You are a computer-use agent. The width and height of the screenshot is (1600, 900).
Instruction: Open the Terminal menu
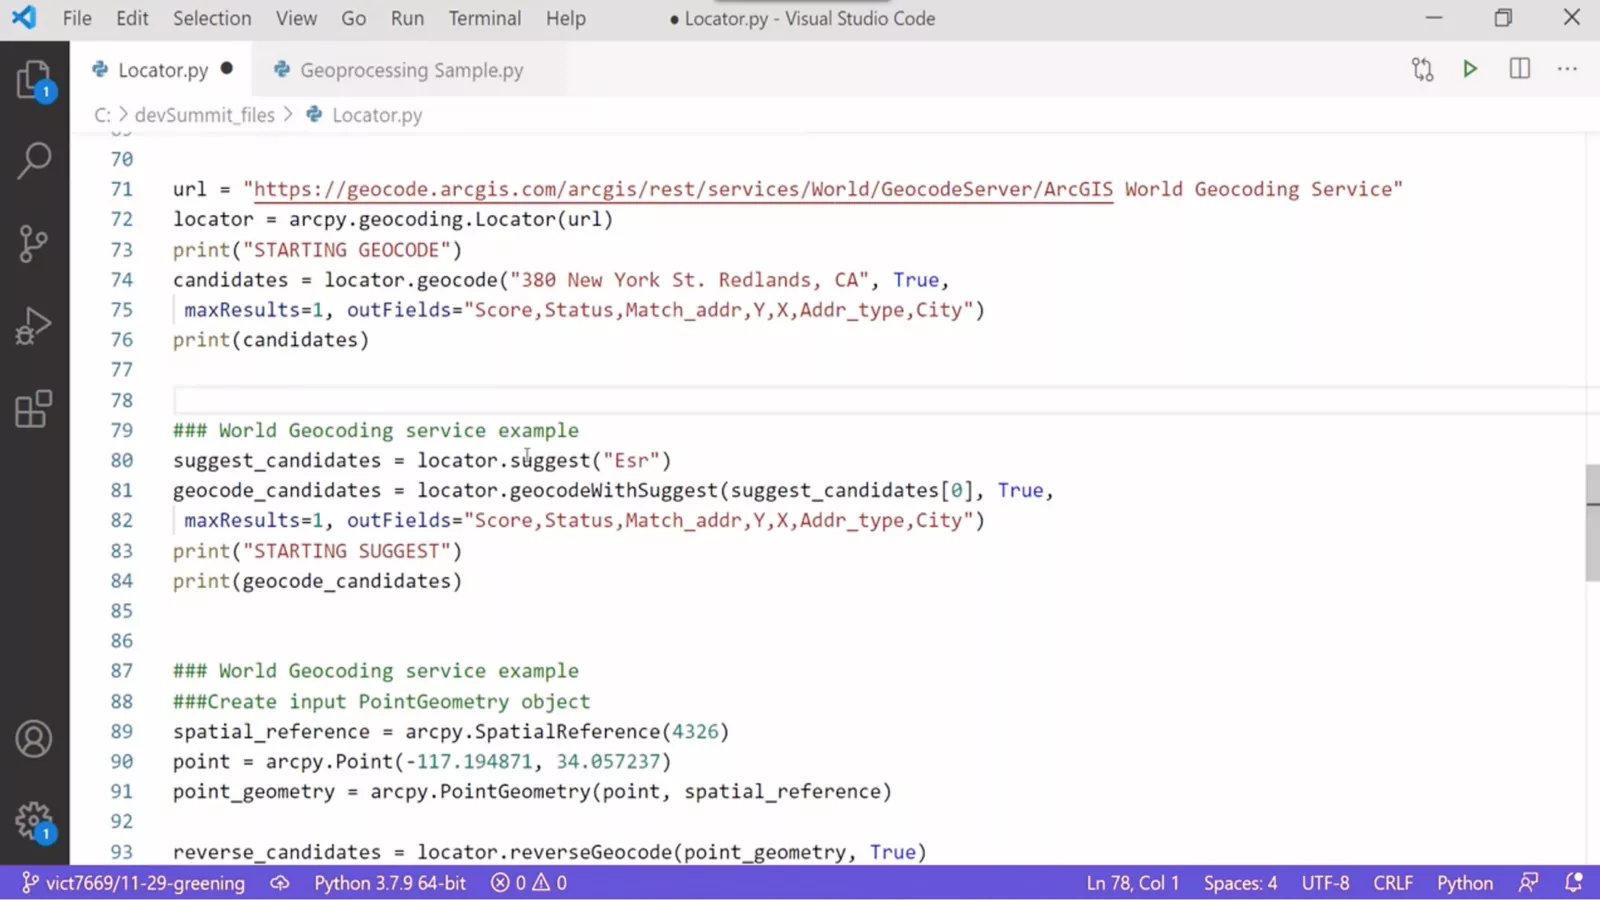pos(484,18)
